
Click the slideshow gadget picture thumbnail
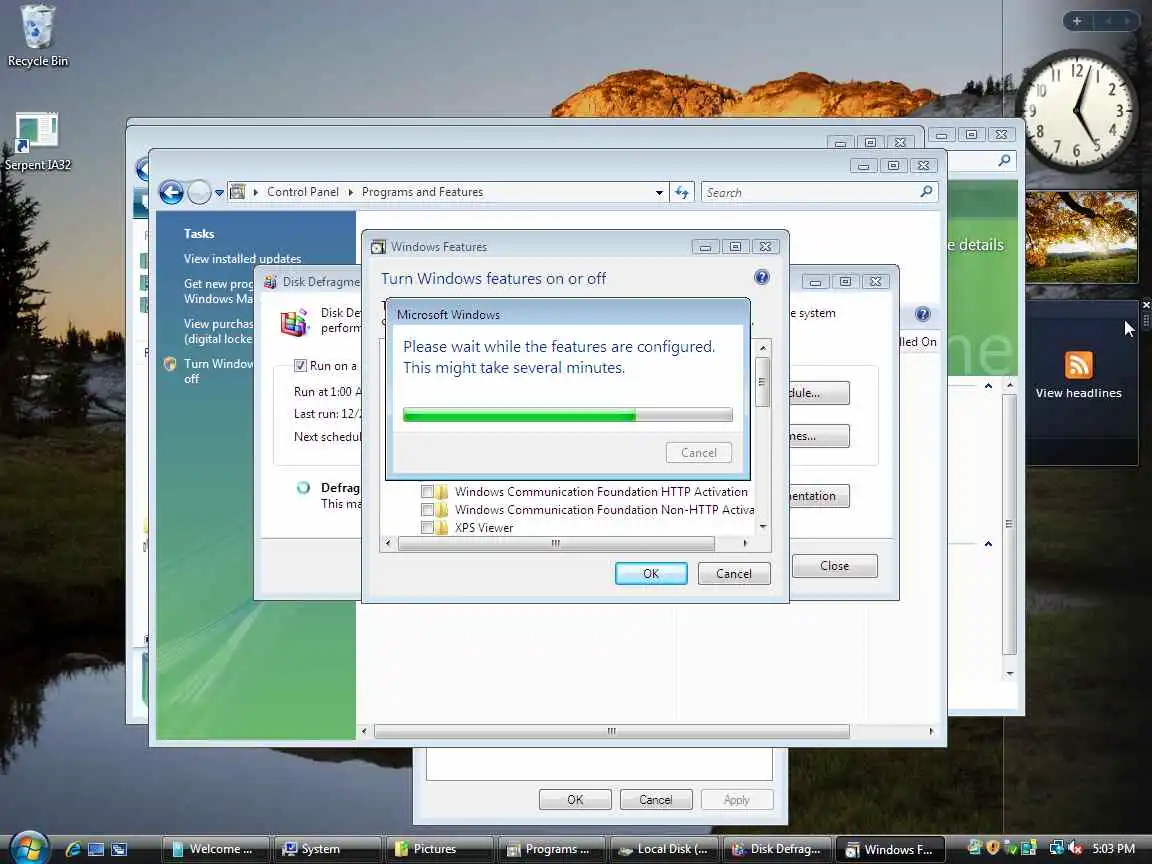[1081, 237]
